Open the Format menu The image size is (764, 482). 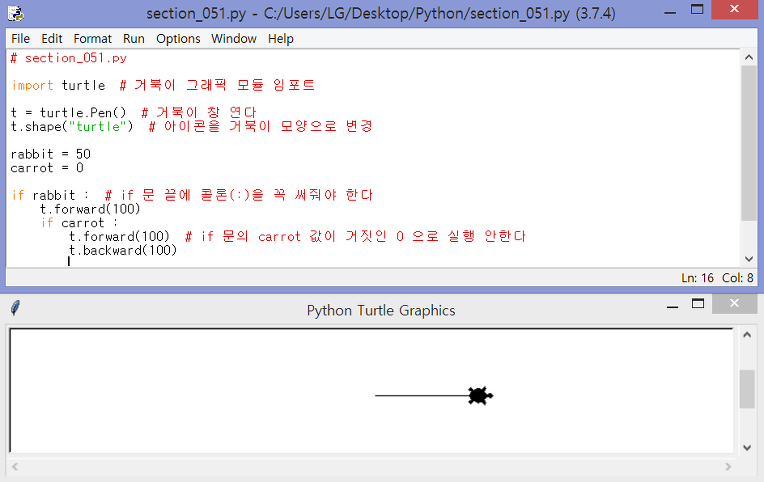pyautogui.click(x=93, y=39)
